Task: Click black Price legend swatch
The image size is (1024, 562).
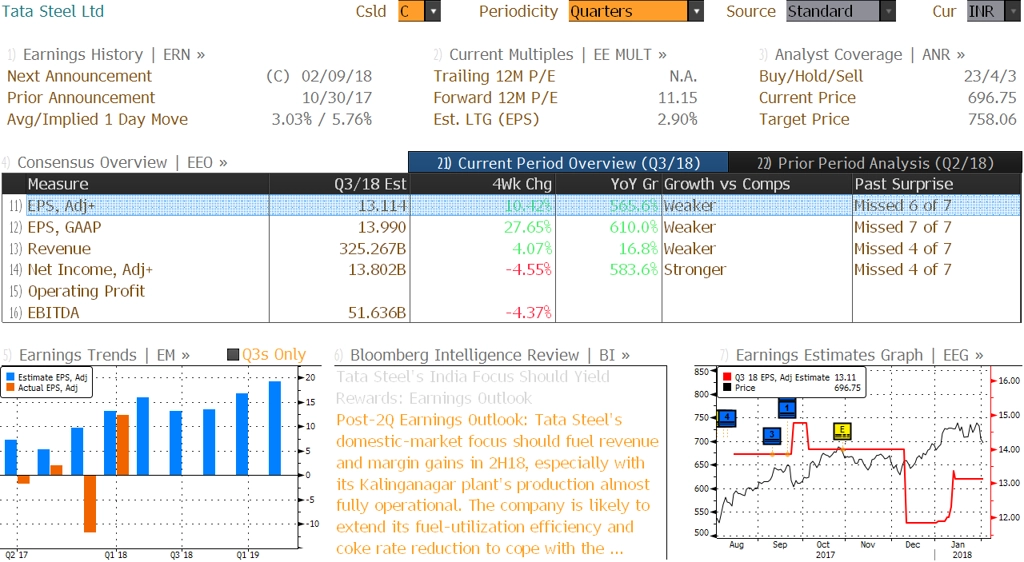Action: pyautogui.click(x=727, y=388)
